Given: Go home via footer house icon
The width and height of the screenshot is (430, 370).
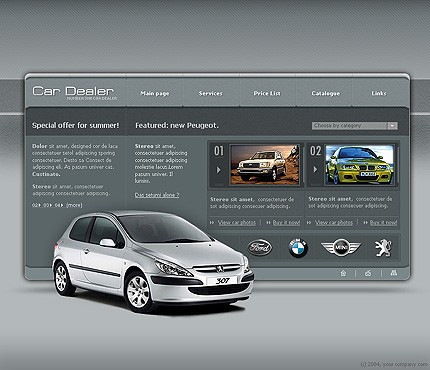Looking at the screenshot, I should pos(343,273).
